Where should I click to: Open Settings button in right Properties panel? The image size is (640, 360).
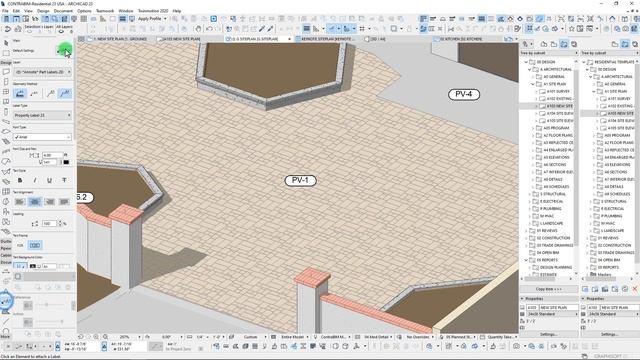609,334
